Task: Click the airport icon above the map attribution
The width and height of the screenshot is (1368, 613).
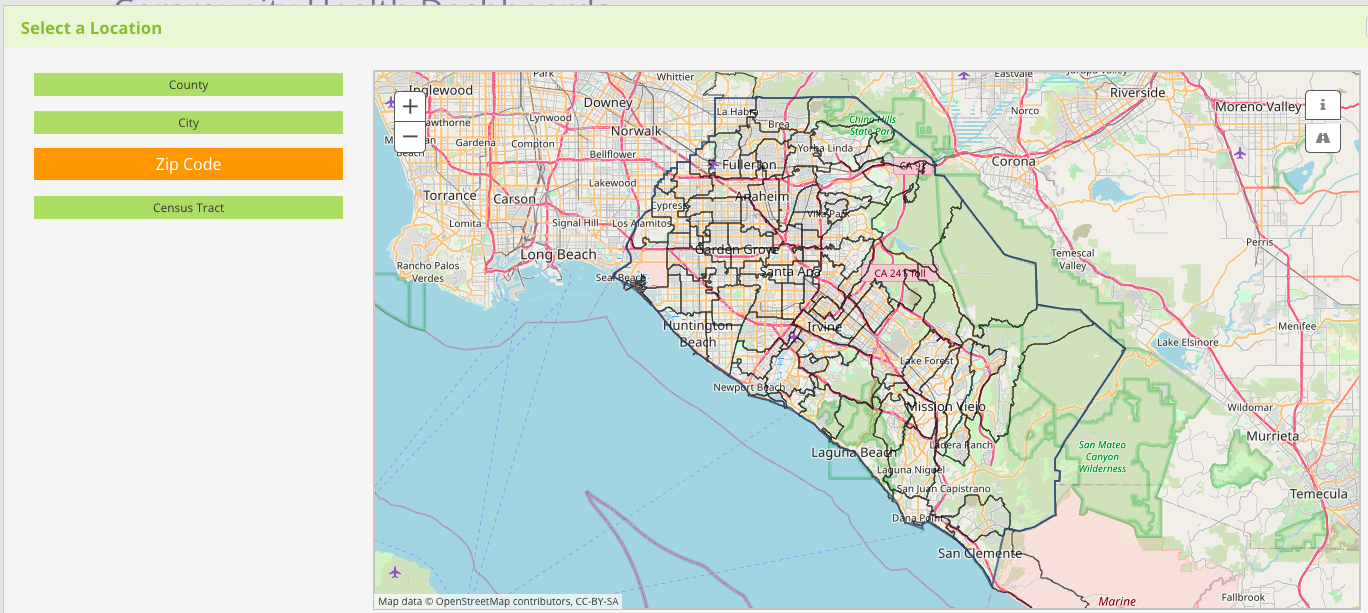Action: click(x=395, y=572)
